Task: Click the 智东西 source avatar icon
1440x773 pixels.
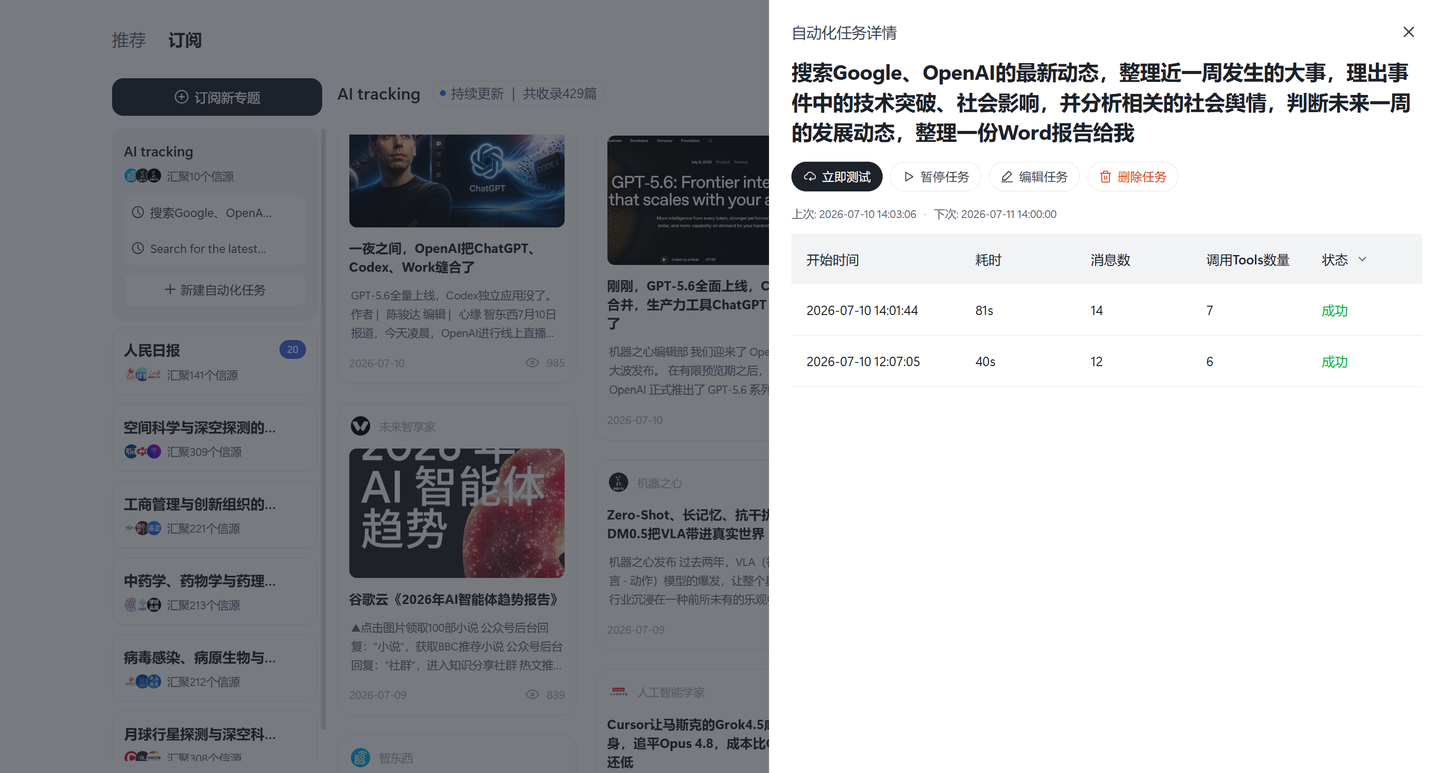Action: [x=360, y=758]
